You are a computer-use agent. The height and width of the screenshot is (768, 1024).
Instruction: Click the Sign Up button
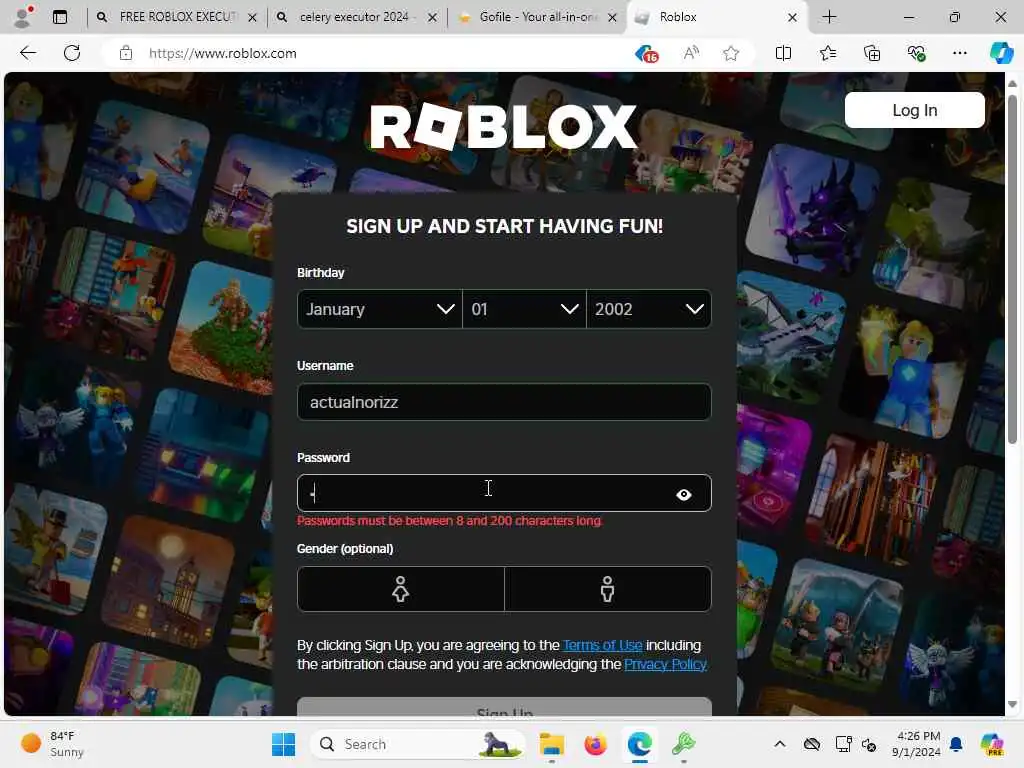click(x=504, y=708)
